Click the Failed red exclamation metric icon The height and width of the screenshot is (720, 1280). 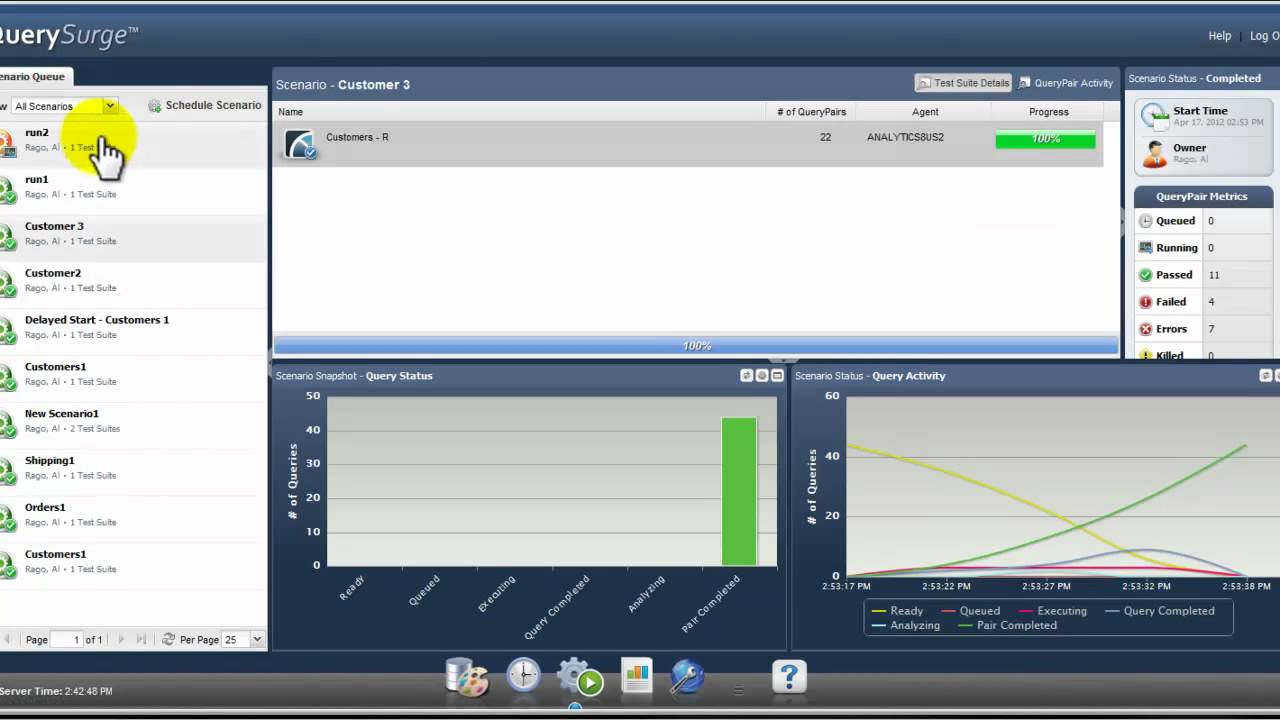point(1145,302)
